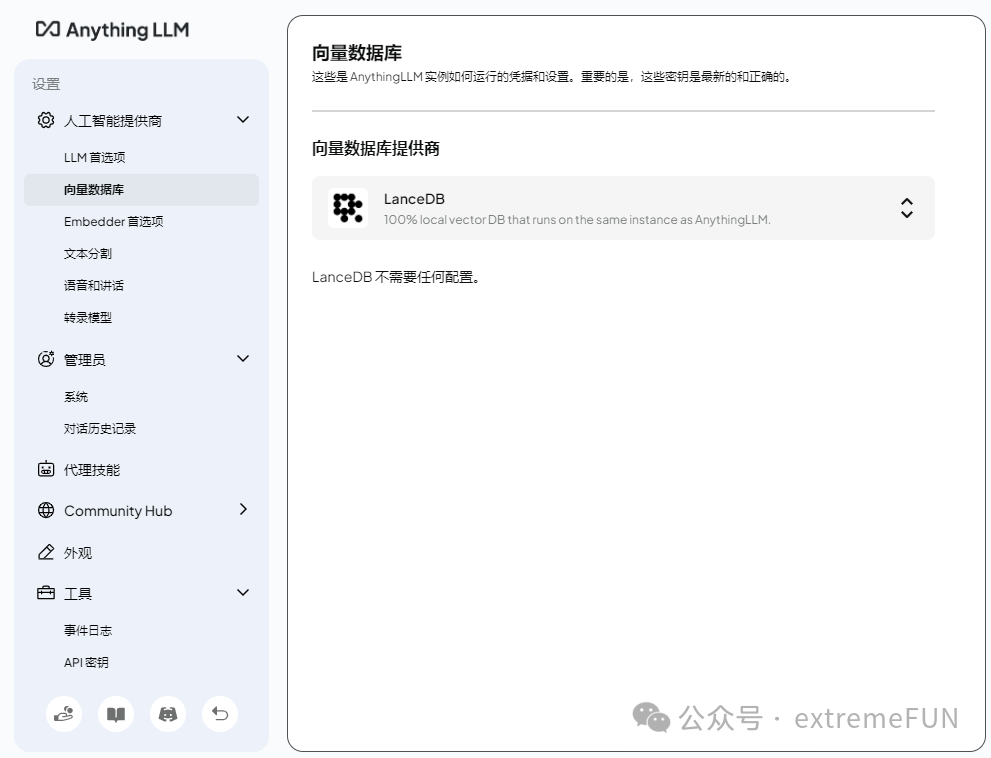The width and height of the screenshot is (991, 758).
Task: Click the pencil icon for 外观
Action: [46, 552]
